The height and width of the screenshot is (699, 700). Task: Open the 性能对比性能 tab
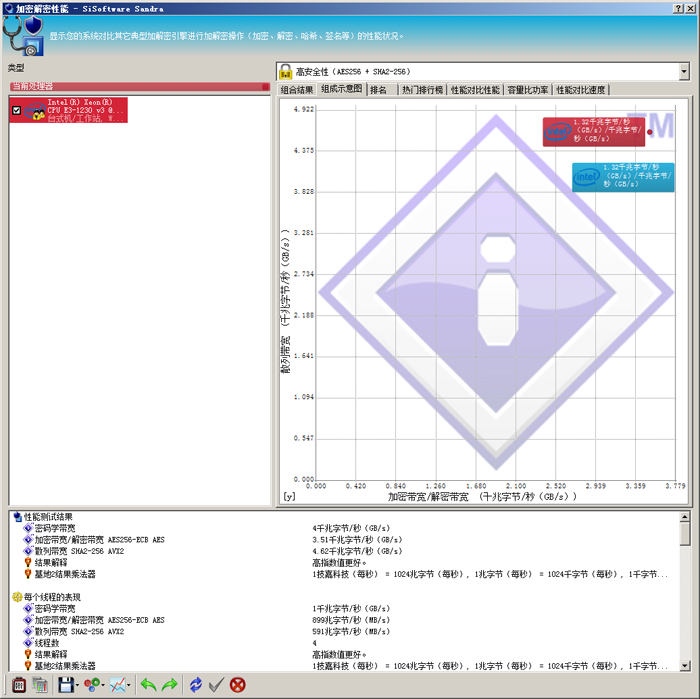(475, 90)
